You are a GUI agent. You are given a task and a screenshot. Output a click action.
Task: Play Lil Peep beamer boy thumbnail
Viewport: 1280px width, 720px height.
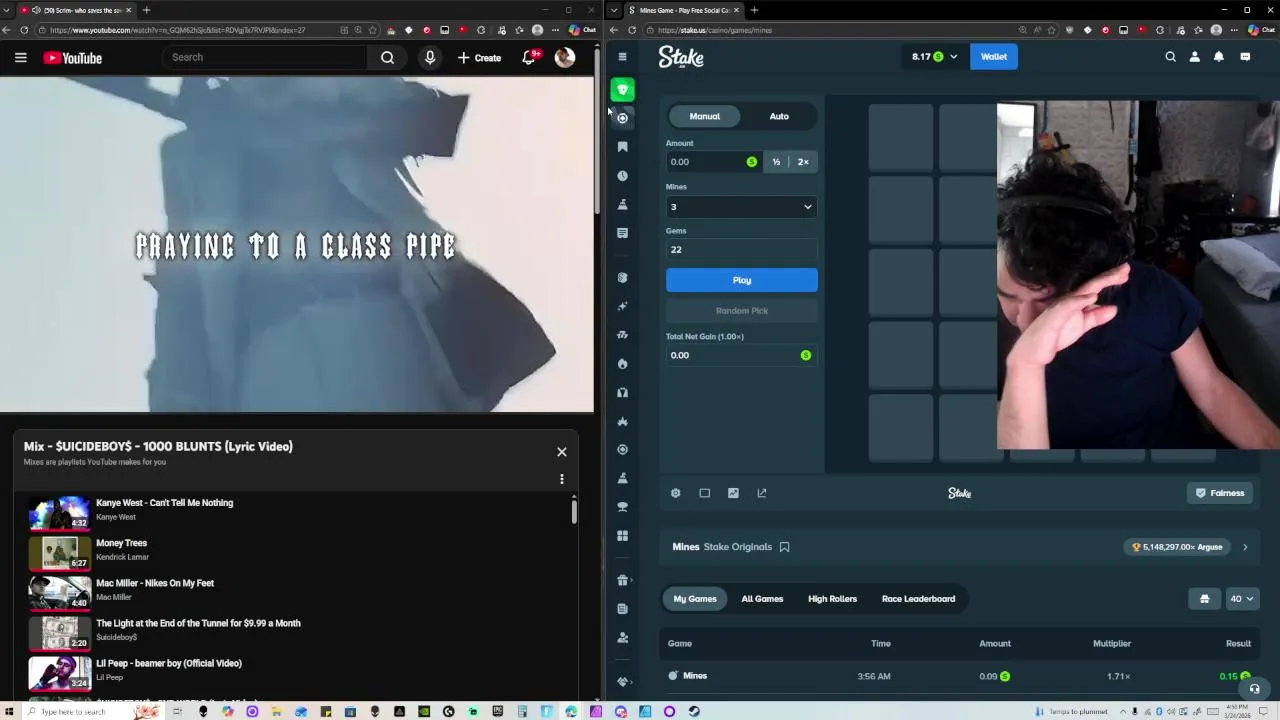point(59,672)
